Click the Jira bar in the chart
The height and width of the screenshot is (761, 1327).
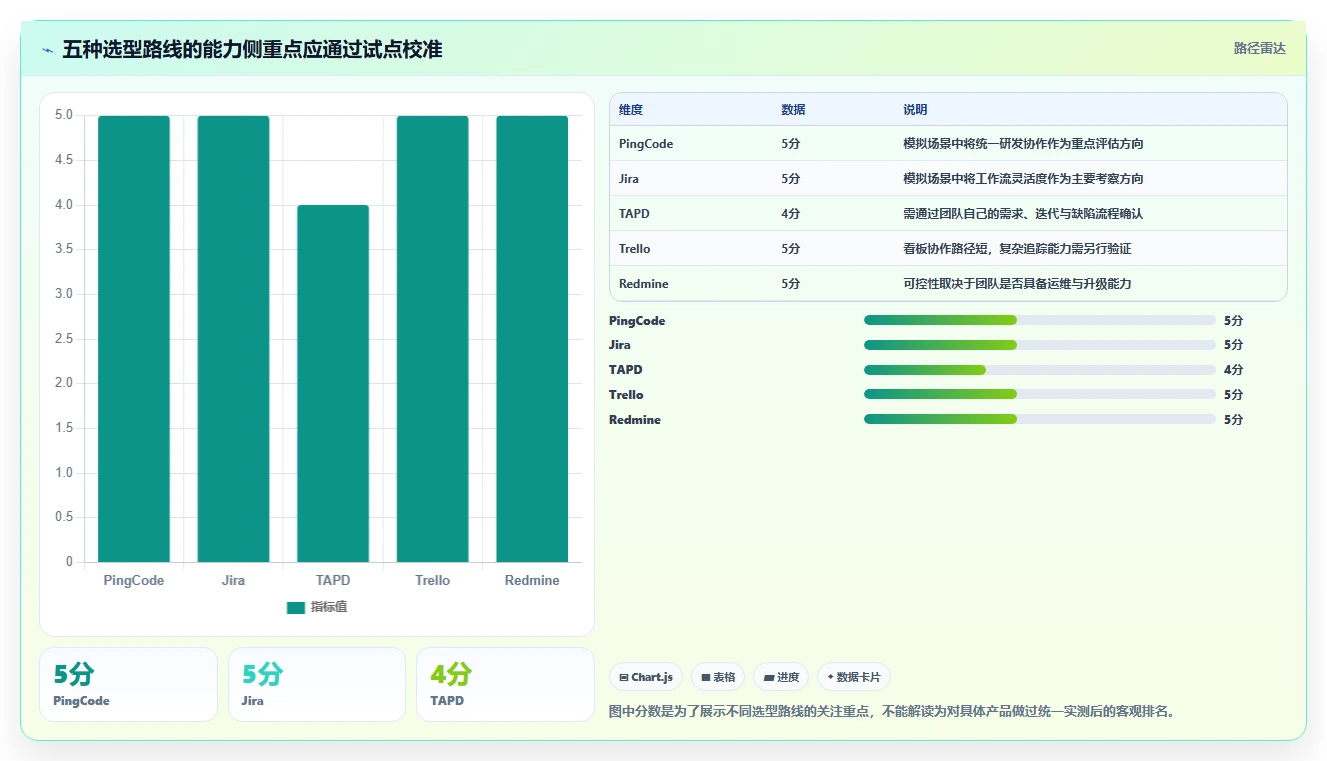pos(233,339)
